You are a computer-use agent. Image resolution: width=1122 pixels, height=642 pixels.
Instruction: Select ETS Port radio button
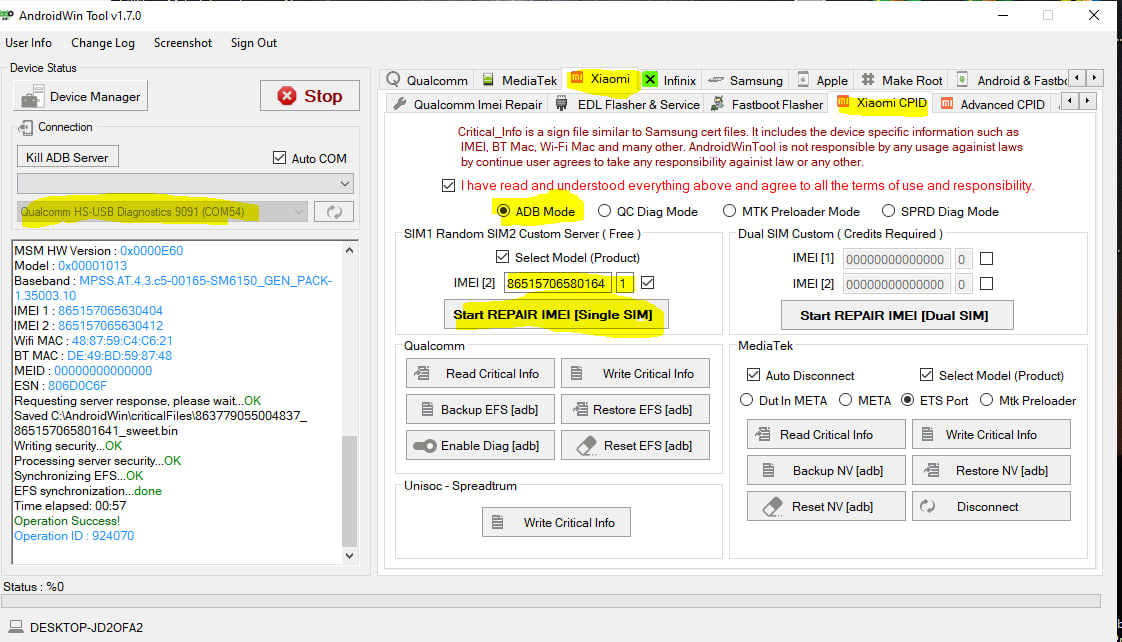[907, 400]
